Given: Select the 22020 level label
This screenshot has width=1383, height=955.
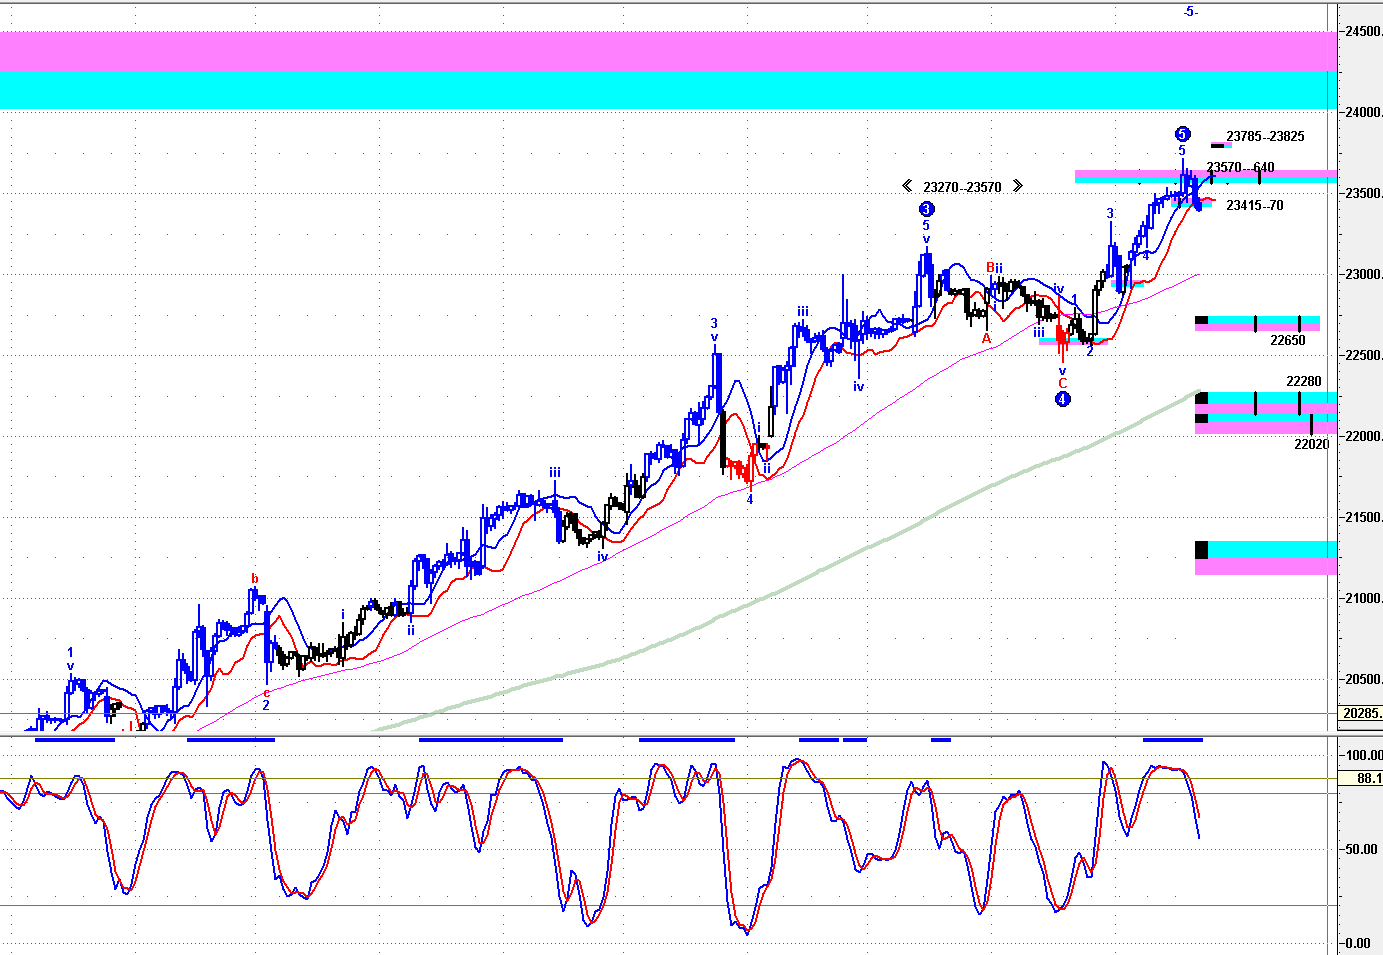Looking at the screenshot, I should tap(1311, 444).
